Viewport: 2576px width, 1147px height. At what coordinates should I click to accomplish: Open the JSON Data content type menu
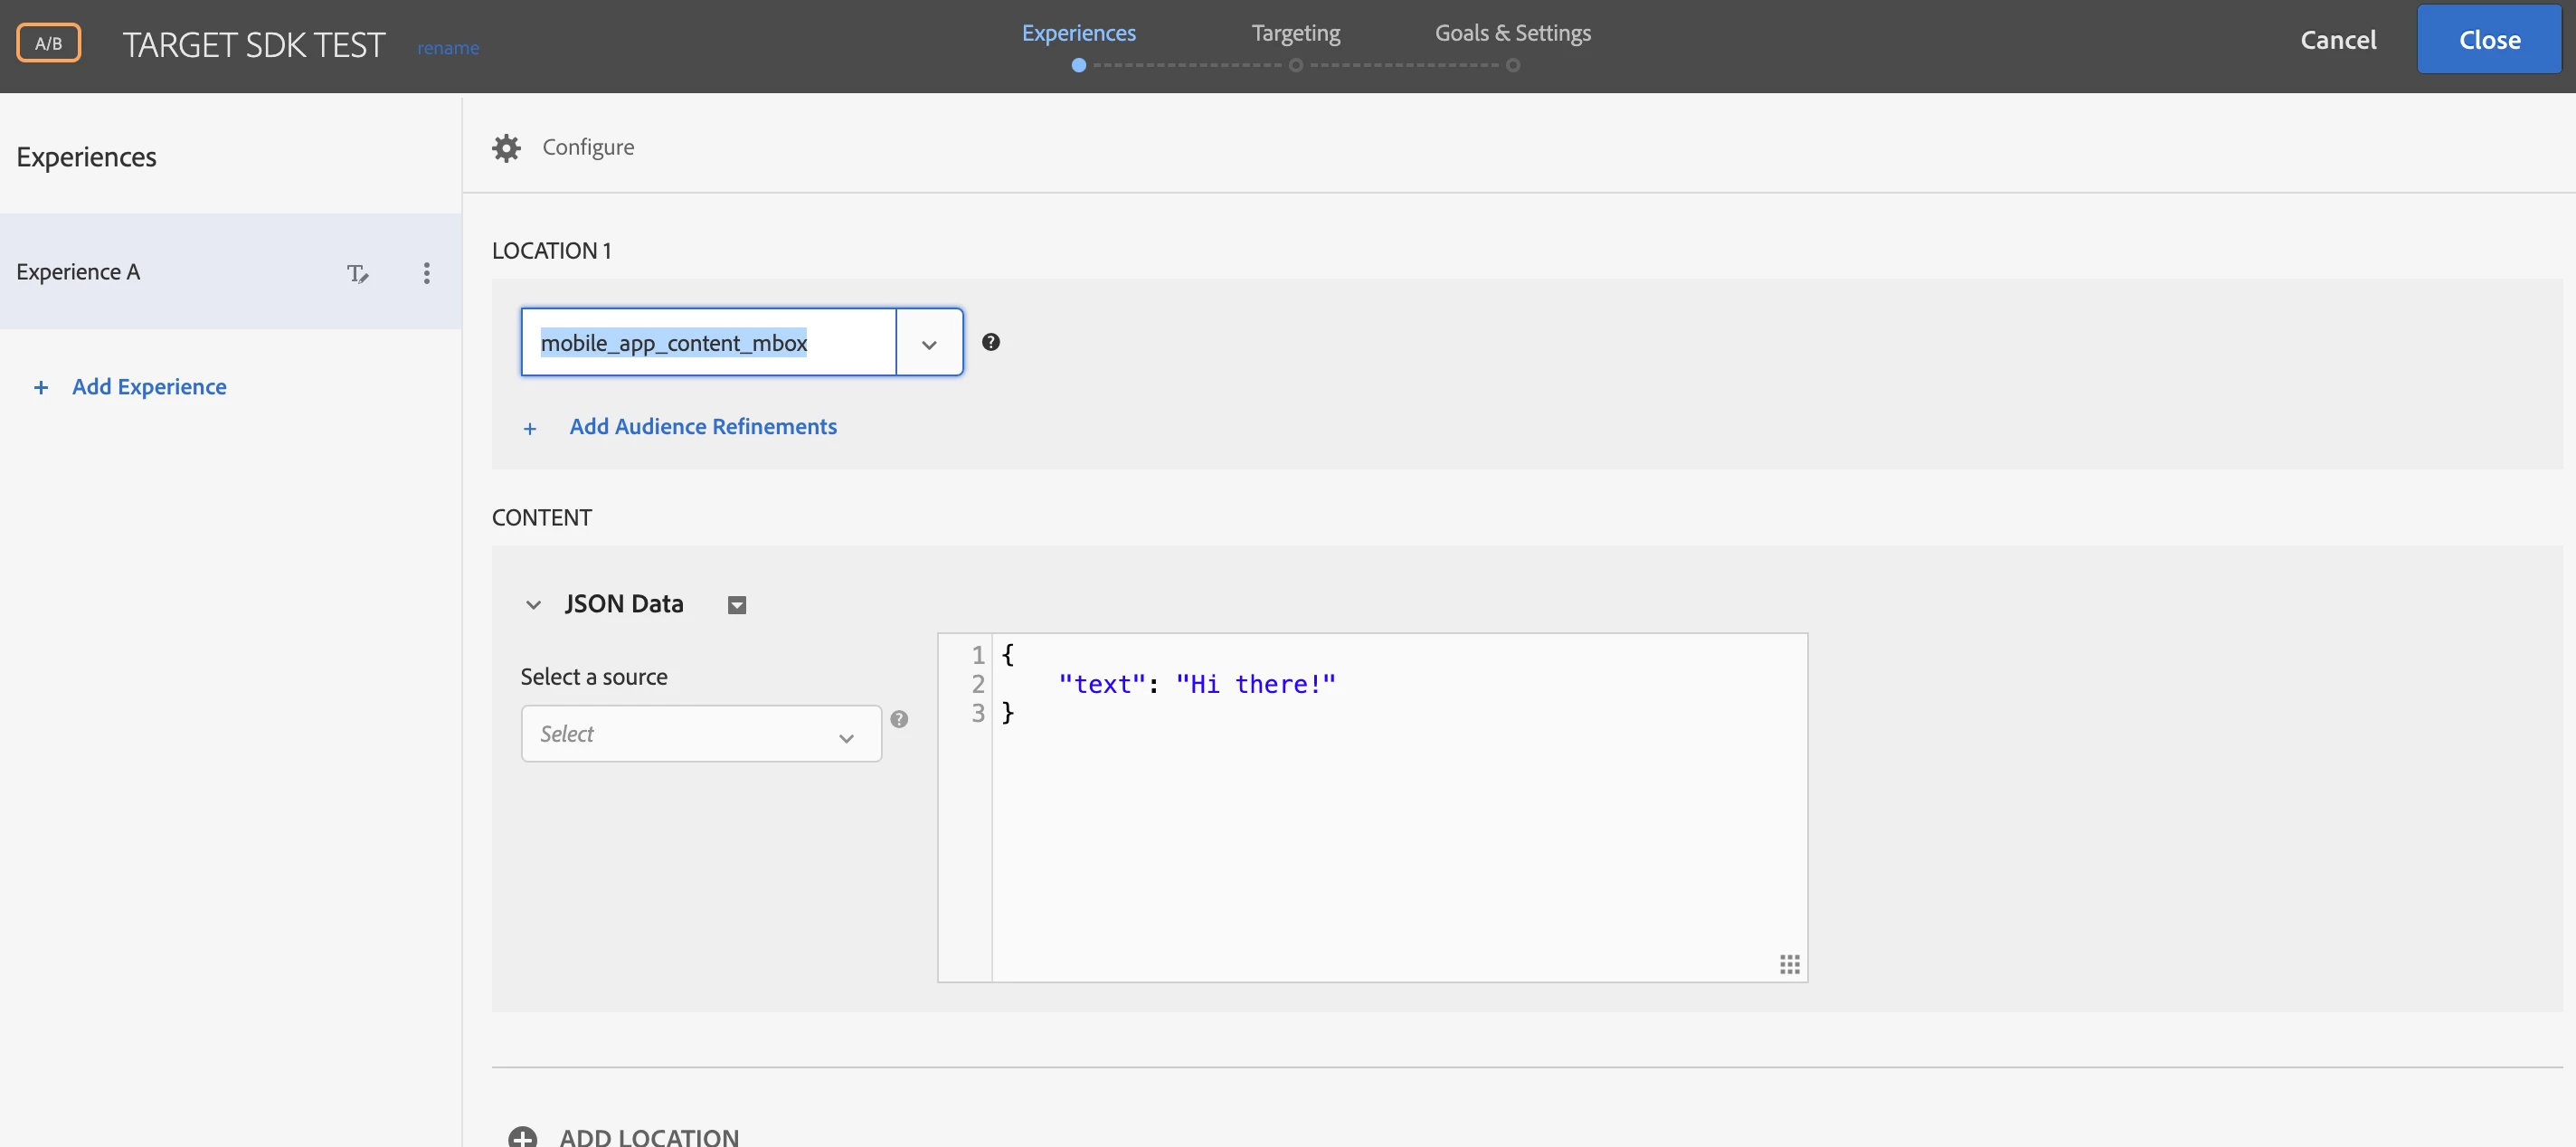coord(737,605)
